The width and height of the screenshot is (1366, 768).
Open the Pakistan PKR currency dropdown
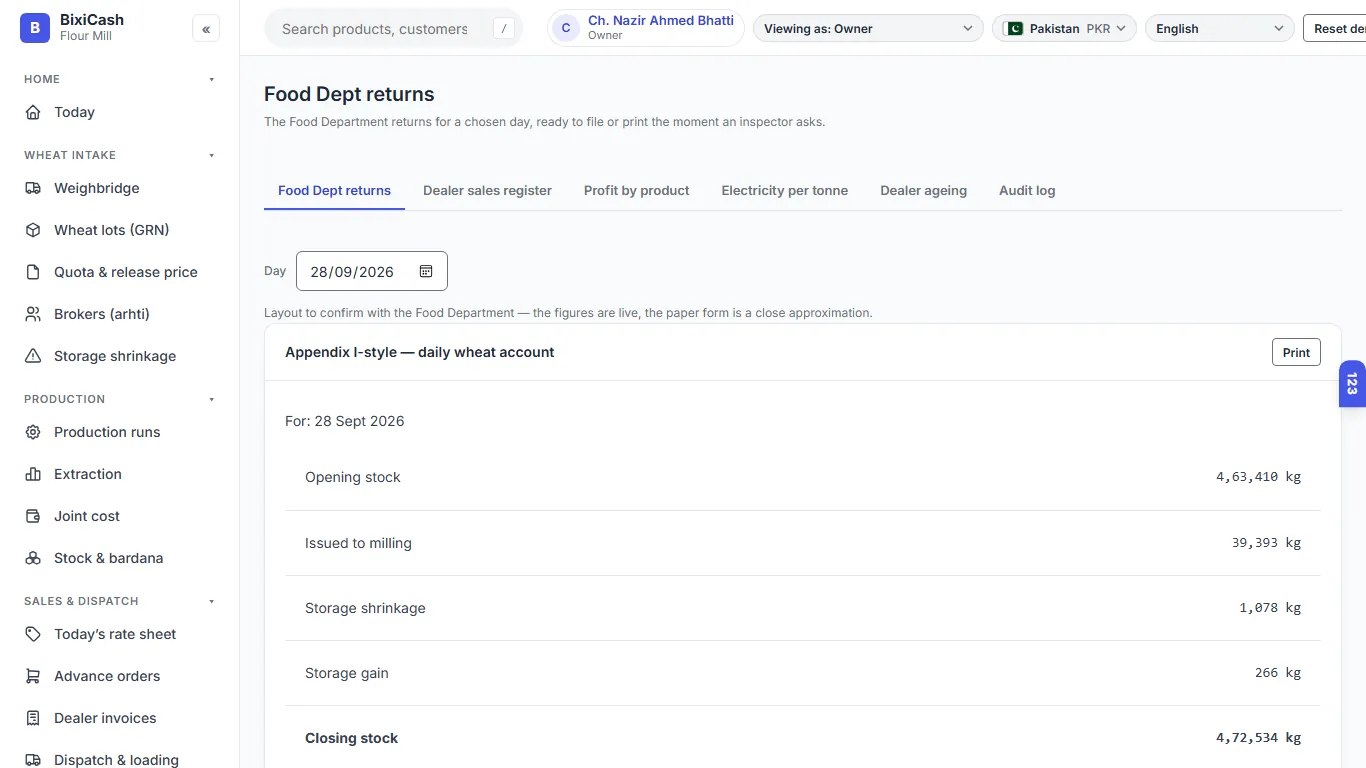pos(1065,29)
